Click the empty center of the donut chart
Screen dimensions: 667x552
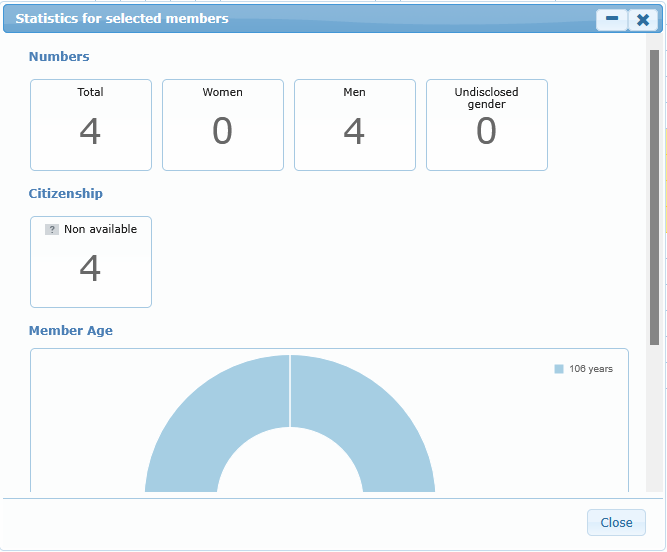290,470
